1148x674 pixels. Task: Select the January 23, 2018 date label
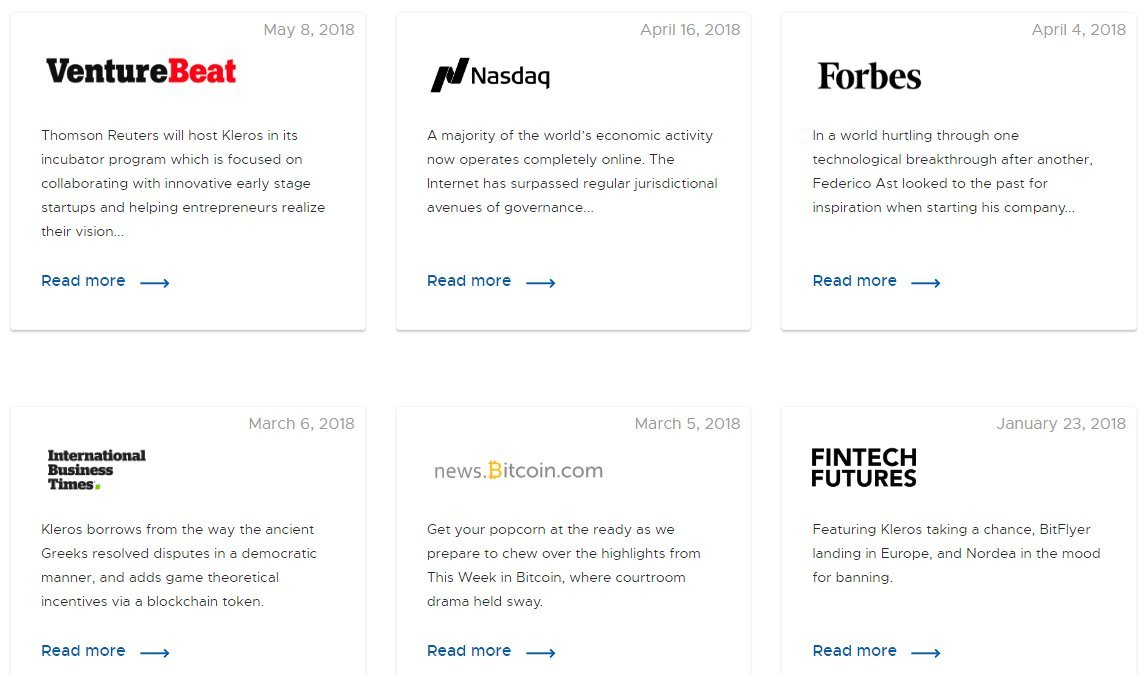pyautogui.click(x=1061, y=424)
